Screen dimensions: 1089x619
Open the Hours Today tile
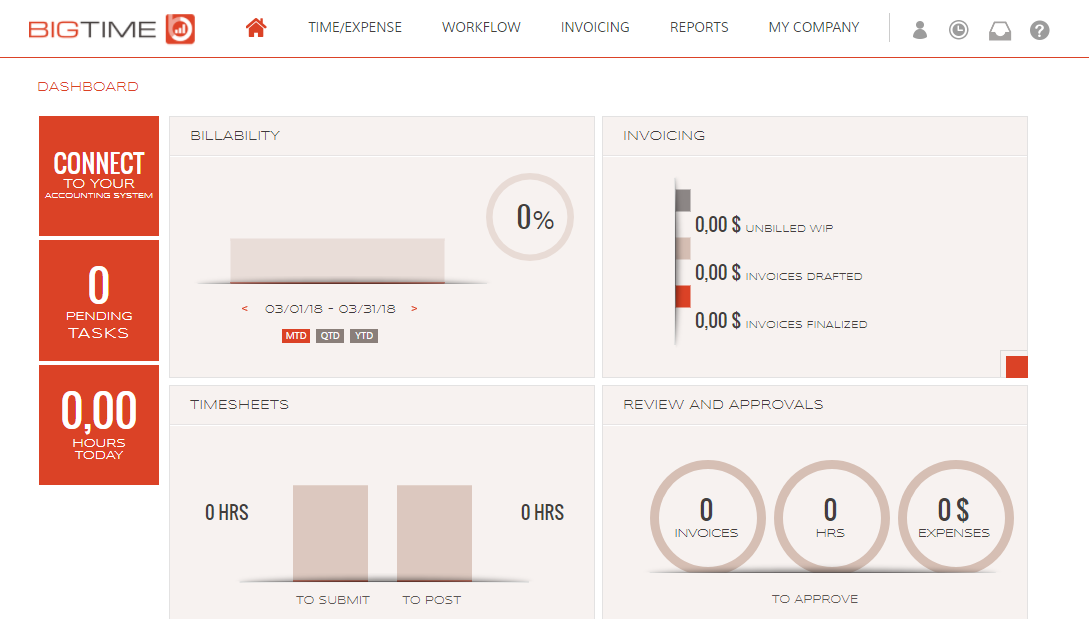click(99, 424)
